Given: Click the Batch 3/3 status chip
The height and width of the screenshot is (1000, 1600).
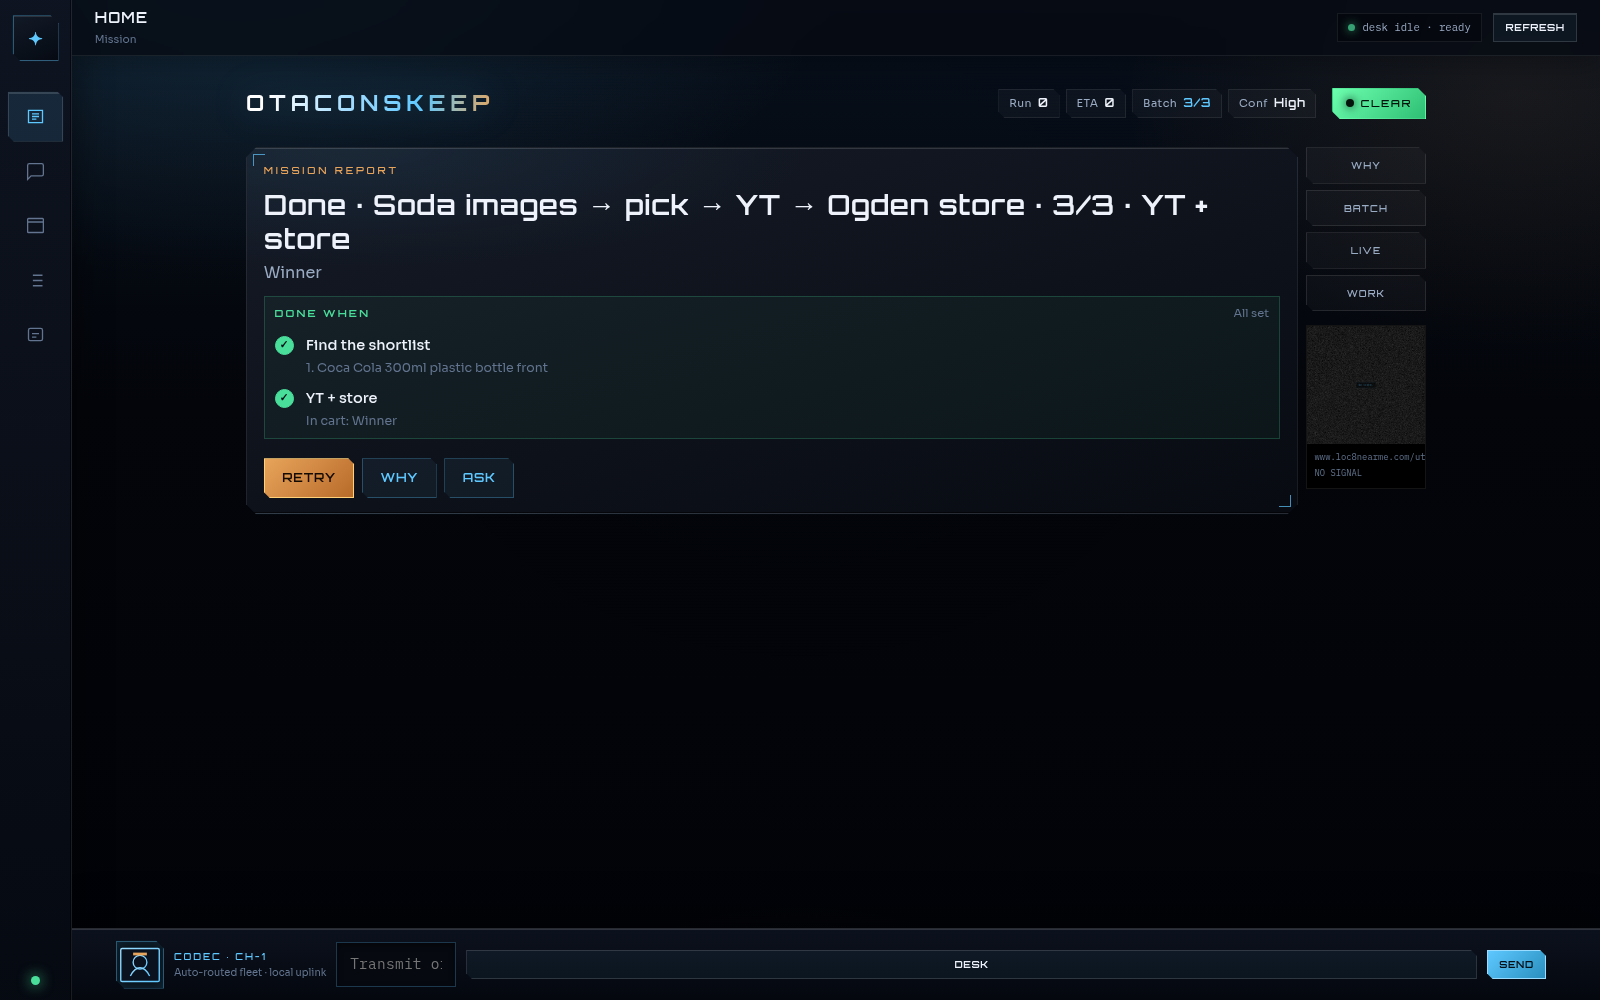Looking at the screenshot, I should coord(1176,103).
